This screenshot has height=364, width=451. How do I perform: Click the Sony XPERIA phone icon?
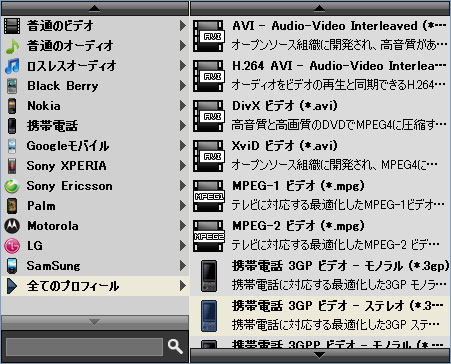pyautogui.click(x=12, y=166)
